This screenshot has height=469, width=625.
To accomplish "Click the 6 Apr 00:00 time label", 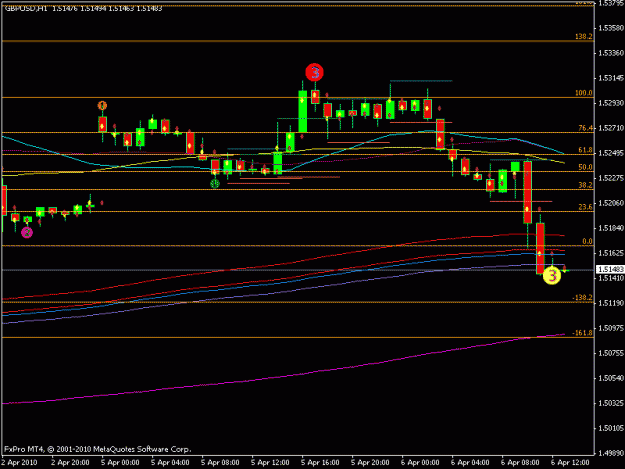I will [x=420, y=463].
